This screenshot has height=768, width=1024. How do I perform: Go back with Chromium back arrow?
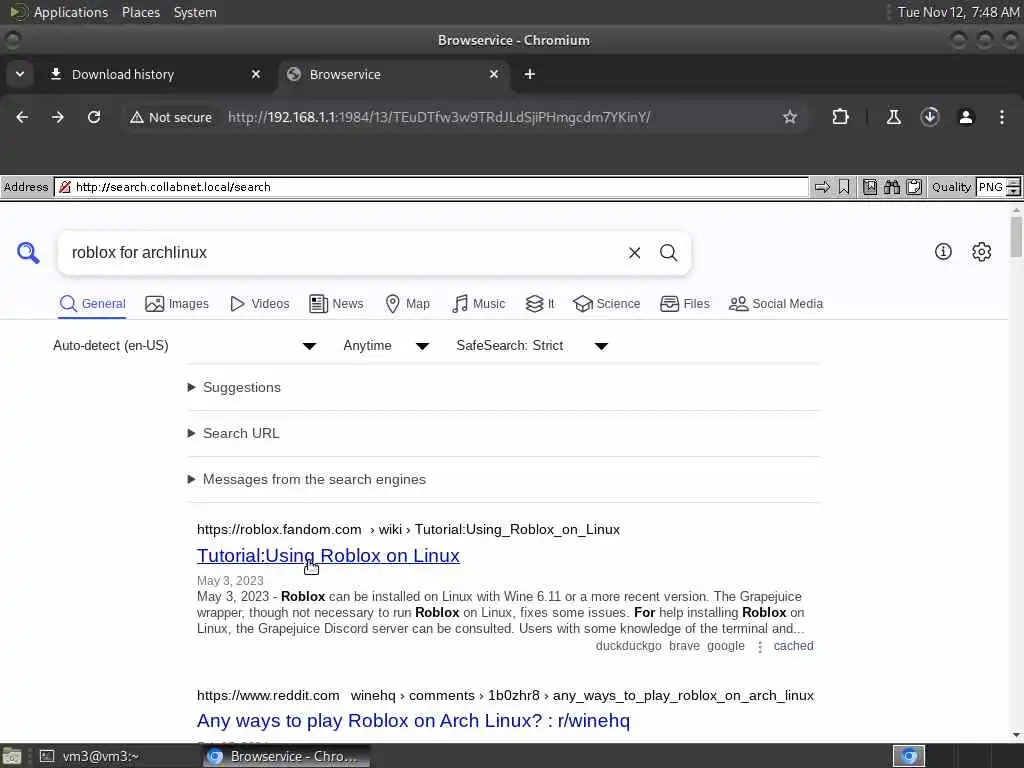(22, 117)
